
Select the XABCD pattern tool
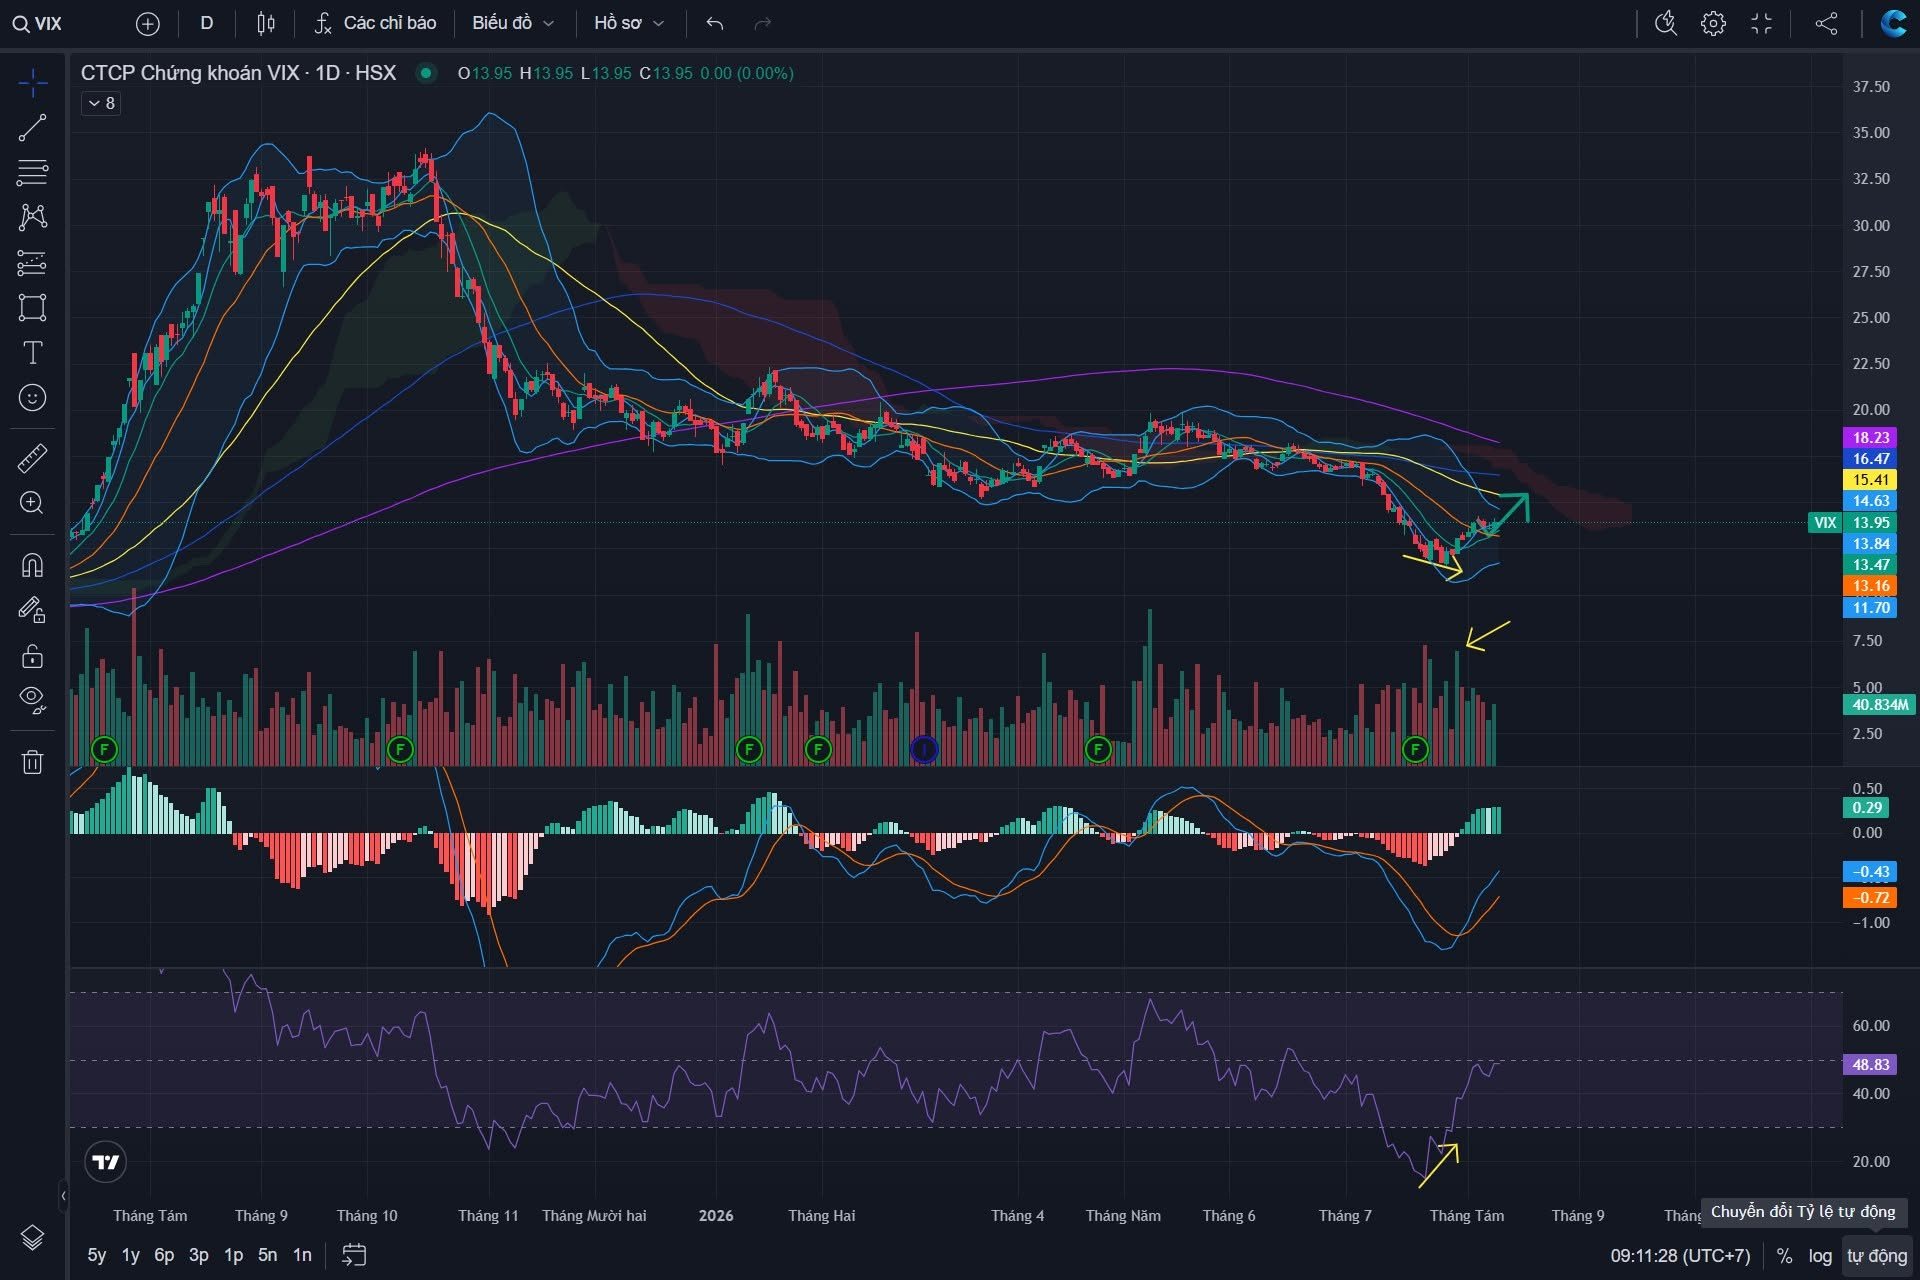32,217
